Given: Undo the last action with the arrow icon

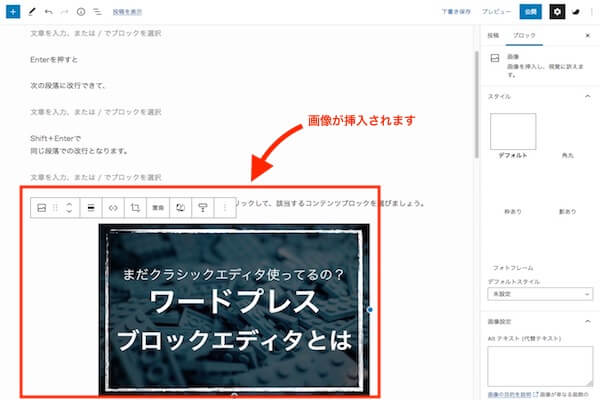Looking at the screenshot, I should click(48, 12).
